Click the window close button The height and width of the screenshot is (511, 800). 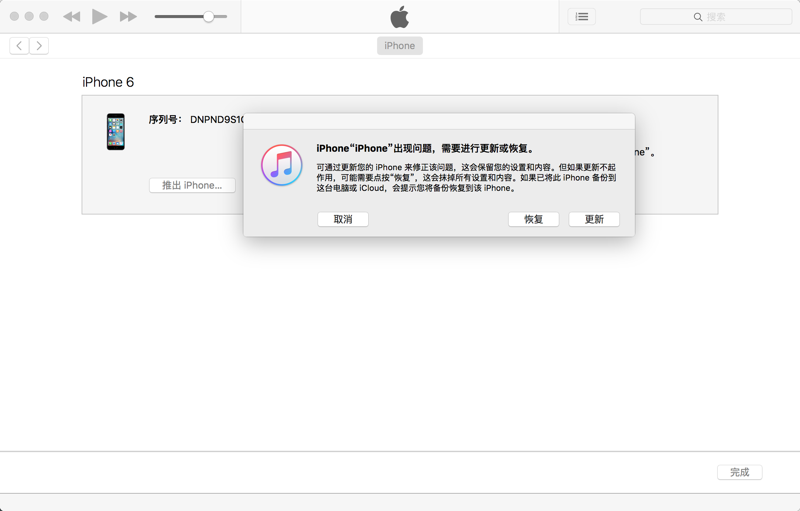click(14, 16)
